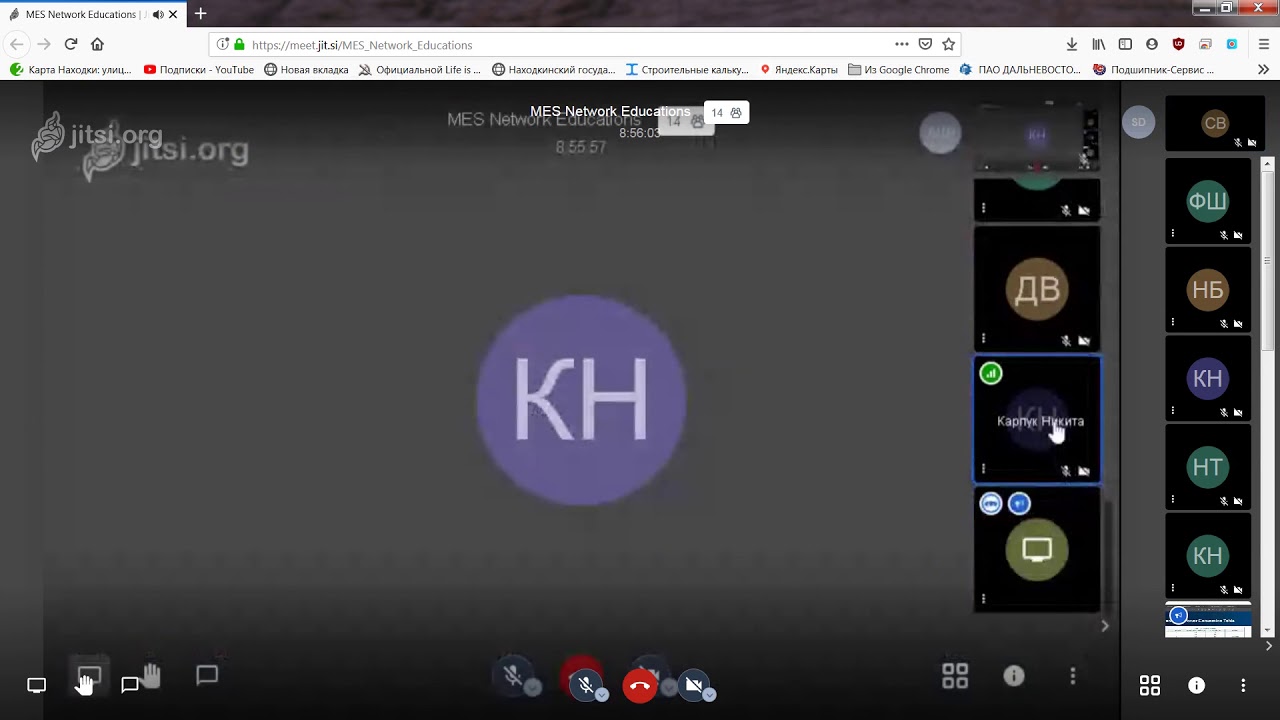Viewport: 1280px width, 720px height.
Task: Show more bookmarks with the double-chevron
Action: coord(1264,70)
